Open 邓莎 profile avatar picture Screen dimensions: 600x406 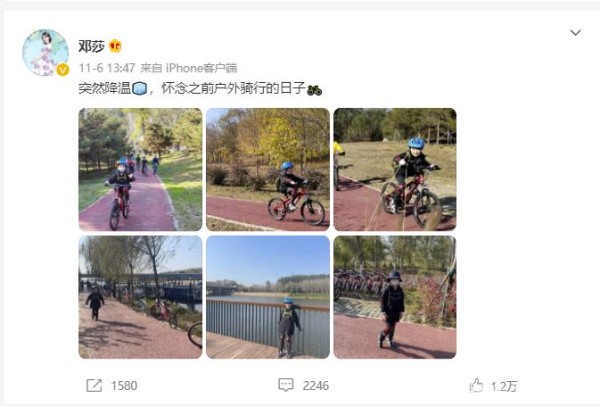[45, 52]
